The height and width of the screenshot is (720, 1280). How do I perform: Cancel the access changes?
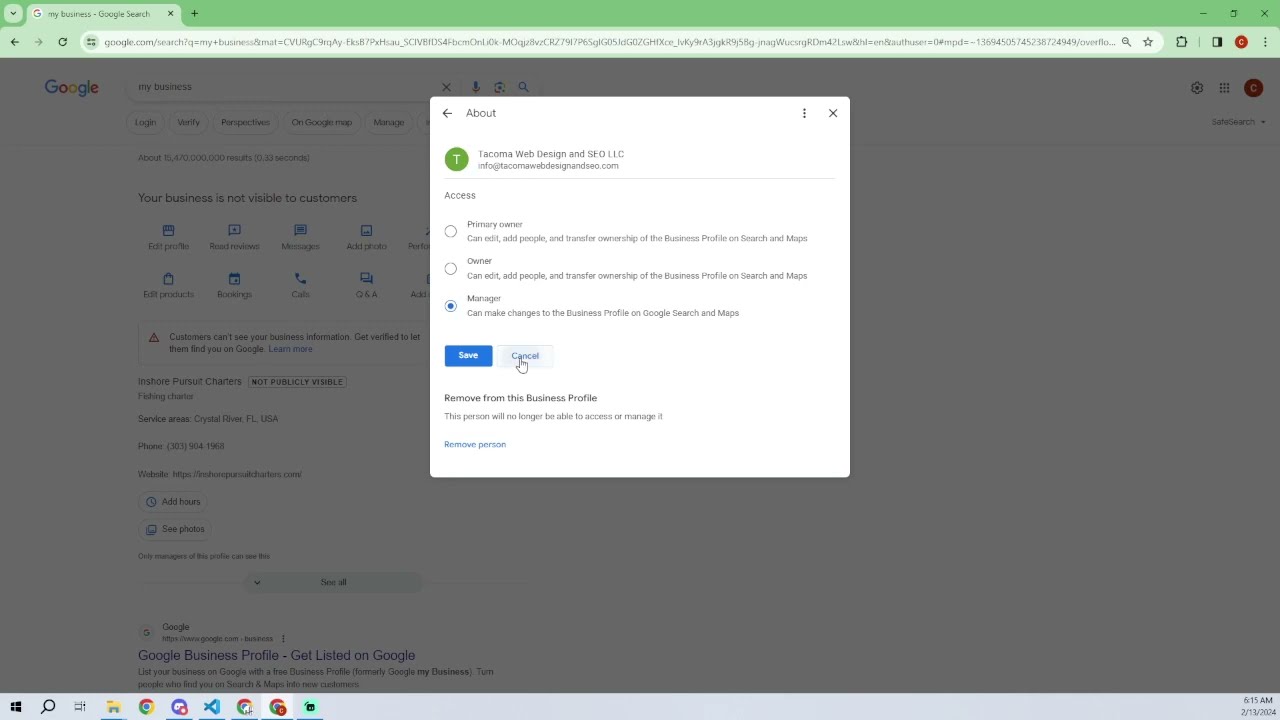click(x=525, y=356)
